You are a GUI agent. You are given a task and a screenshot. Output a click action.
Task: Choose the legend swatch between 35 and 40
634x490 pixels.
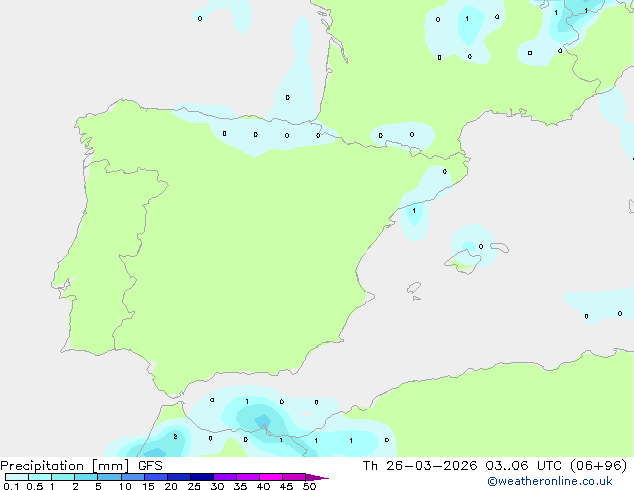coord(248,477)
